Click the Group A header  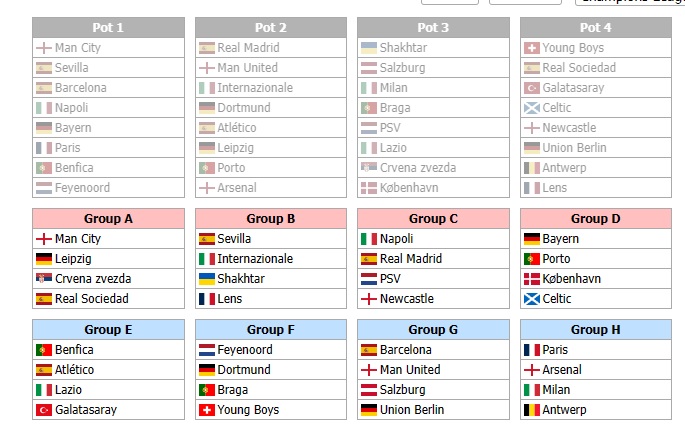(x=108, y=218)
